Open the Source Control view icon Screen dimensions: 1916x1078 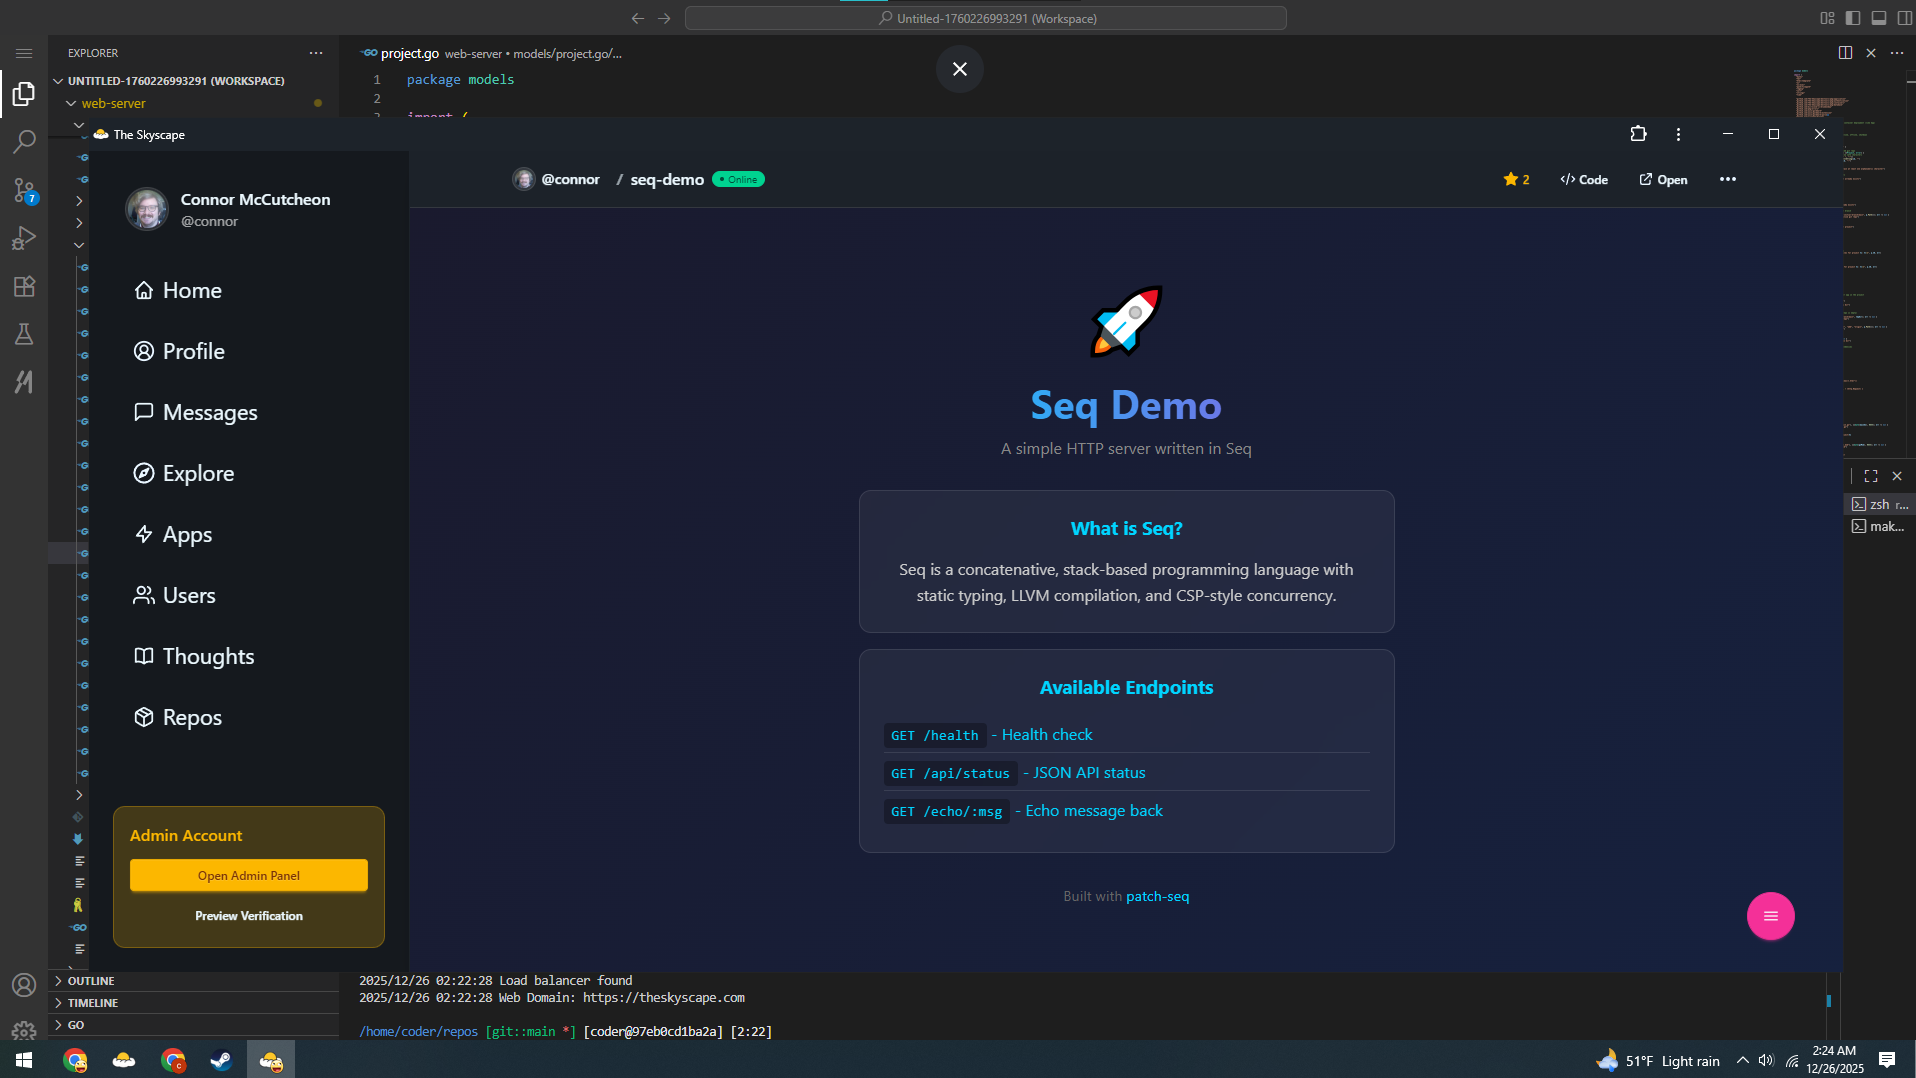click(24, 190)
